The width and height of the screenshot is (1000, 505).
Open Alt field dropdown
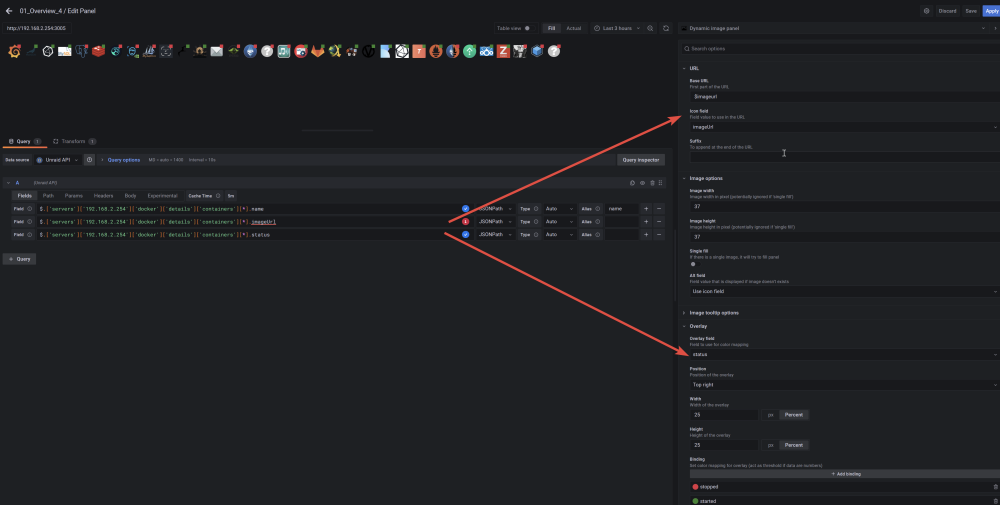[844, 291]
